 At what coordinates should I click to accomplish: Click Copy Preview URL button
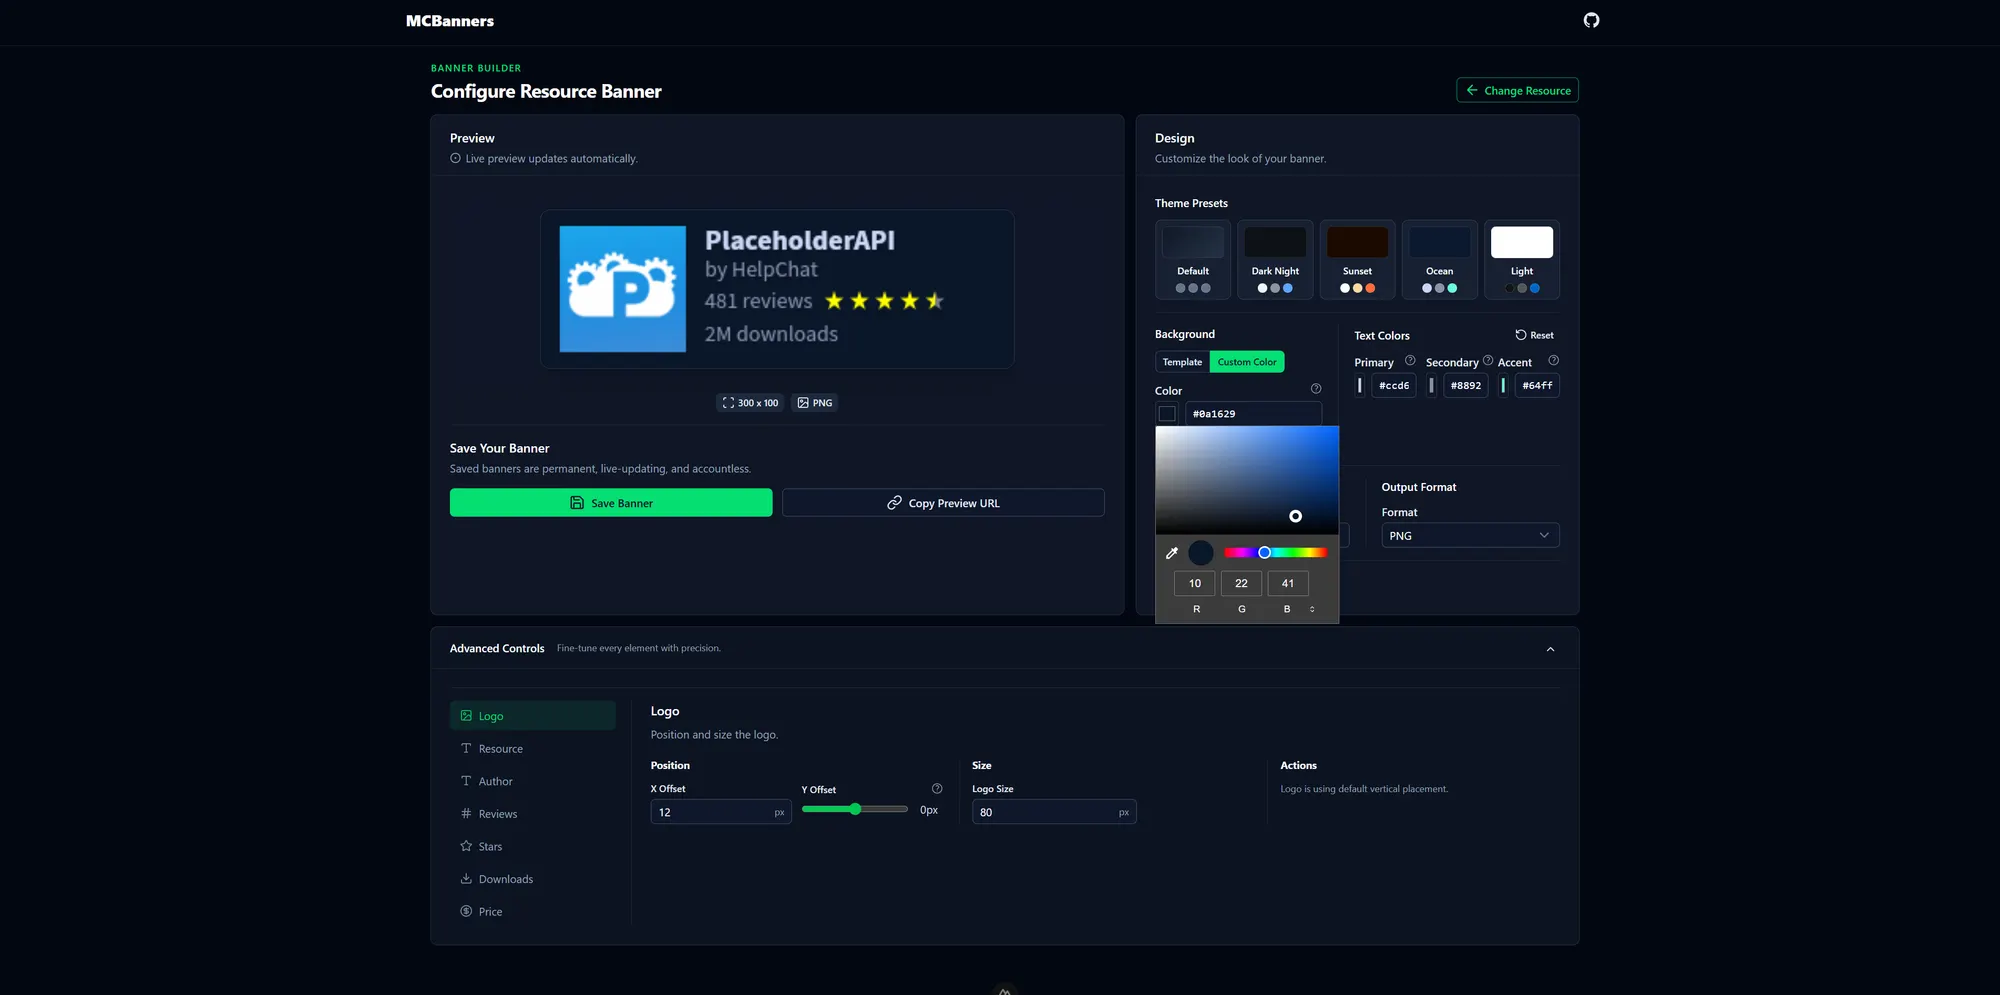[x=943, y=503]
